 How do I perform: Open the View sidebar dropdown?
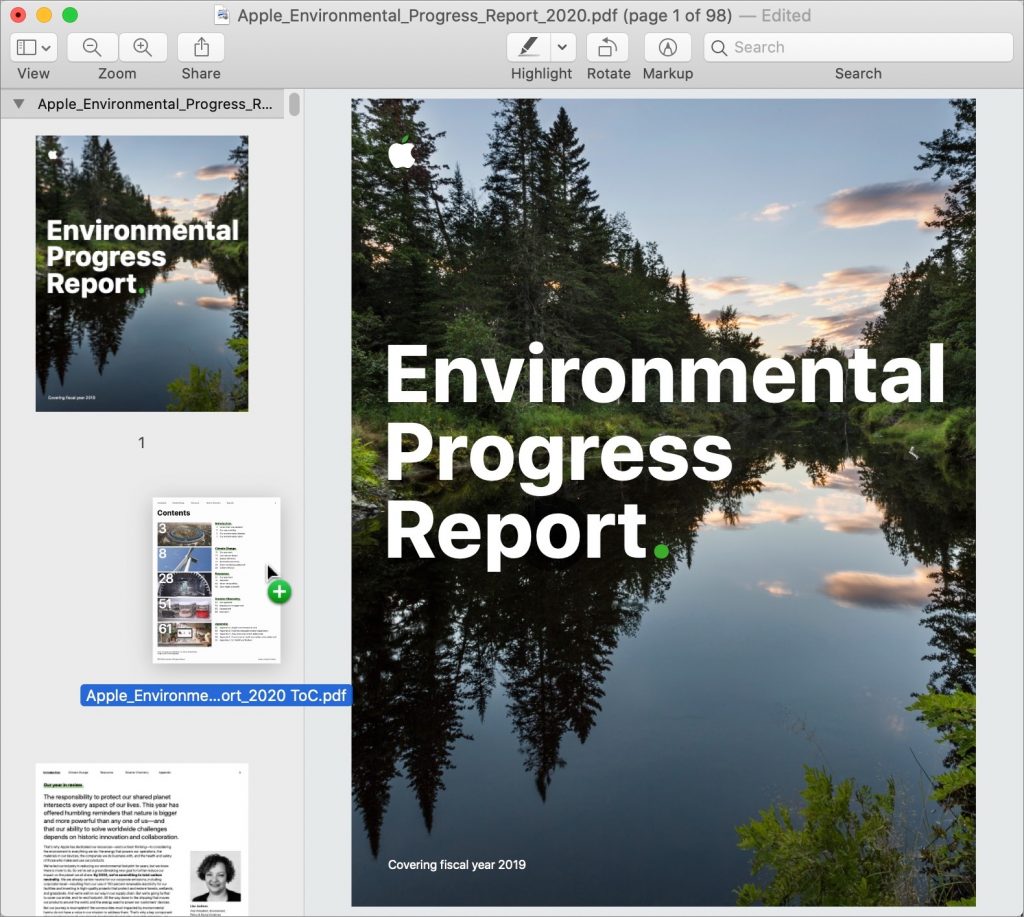pos(34,47)
